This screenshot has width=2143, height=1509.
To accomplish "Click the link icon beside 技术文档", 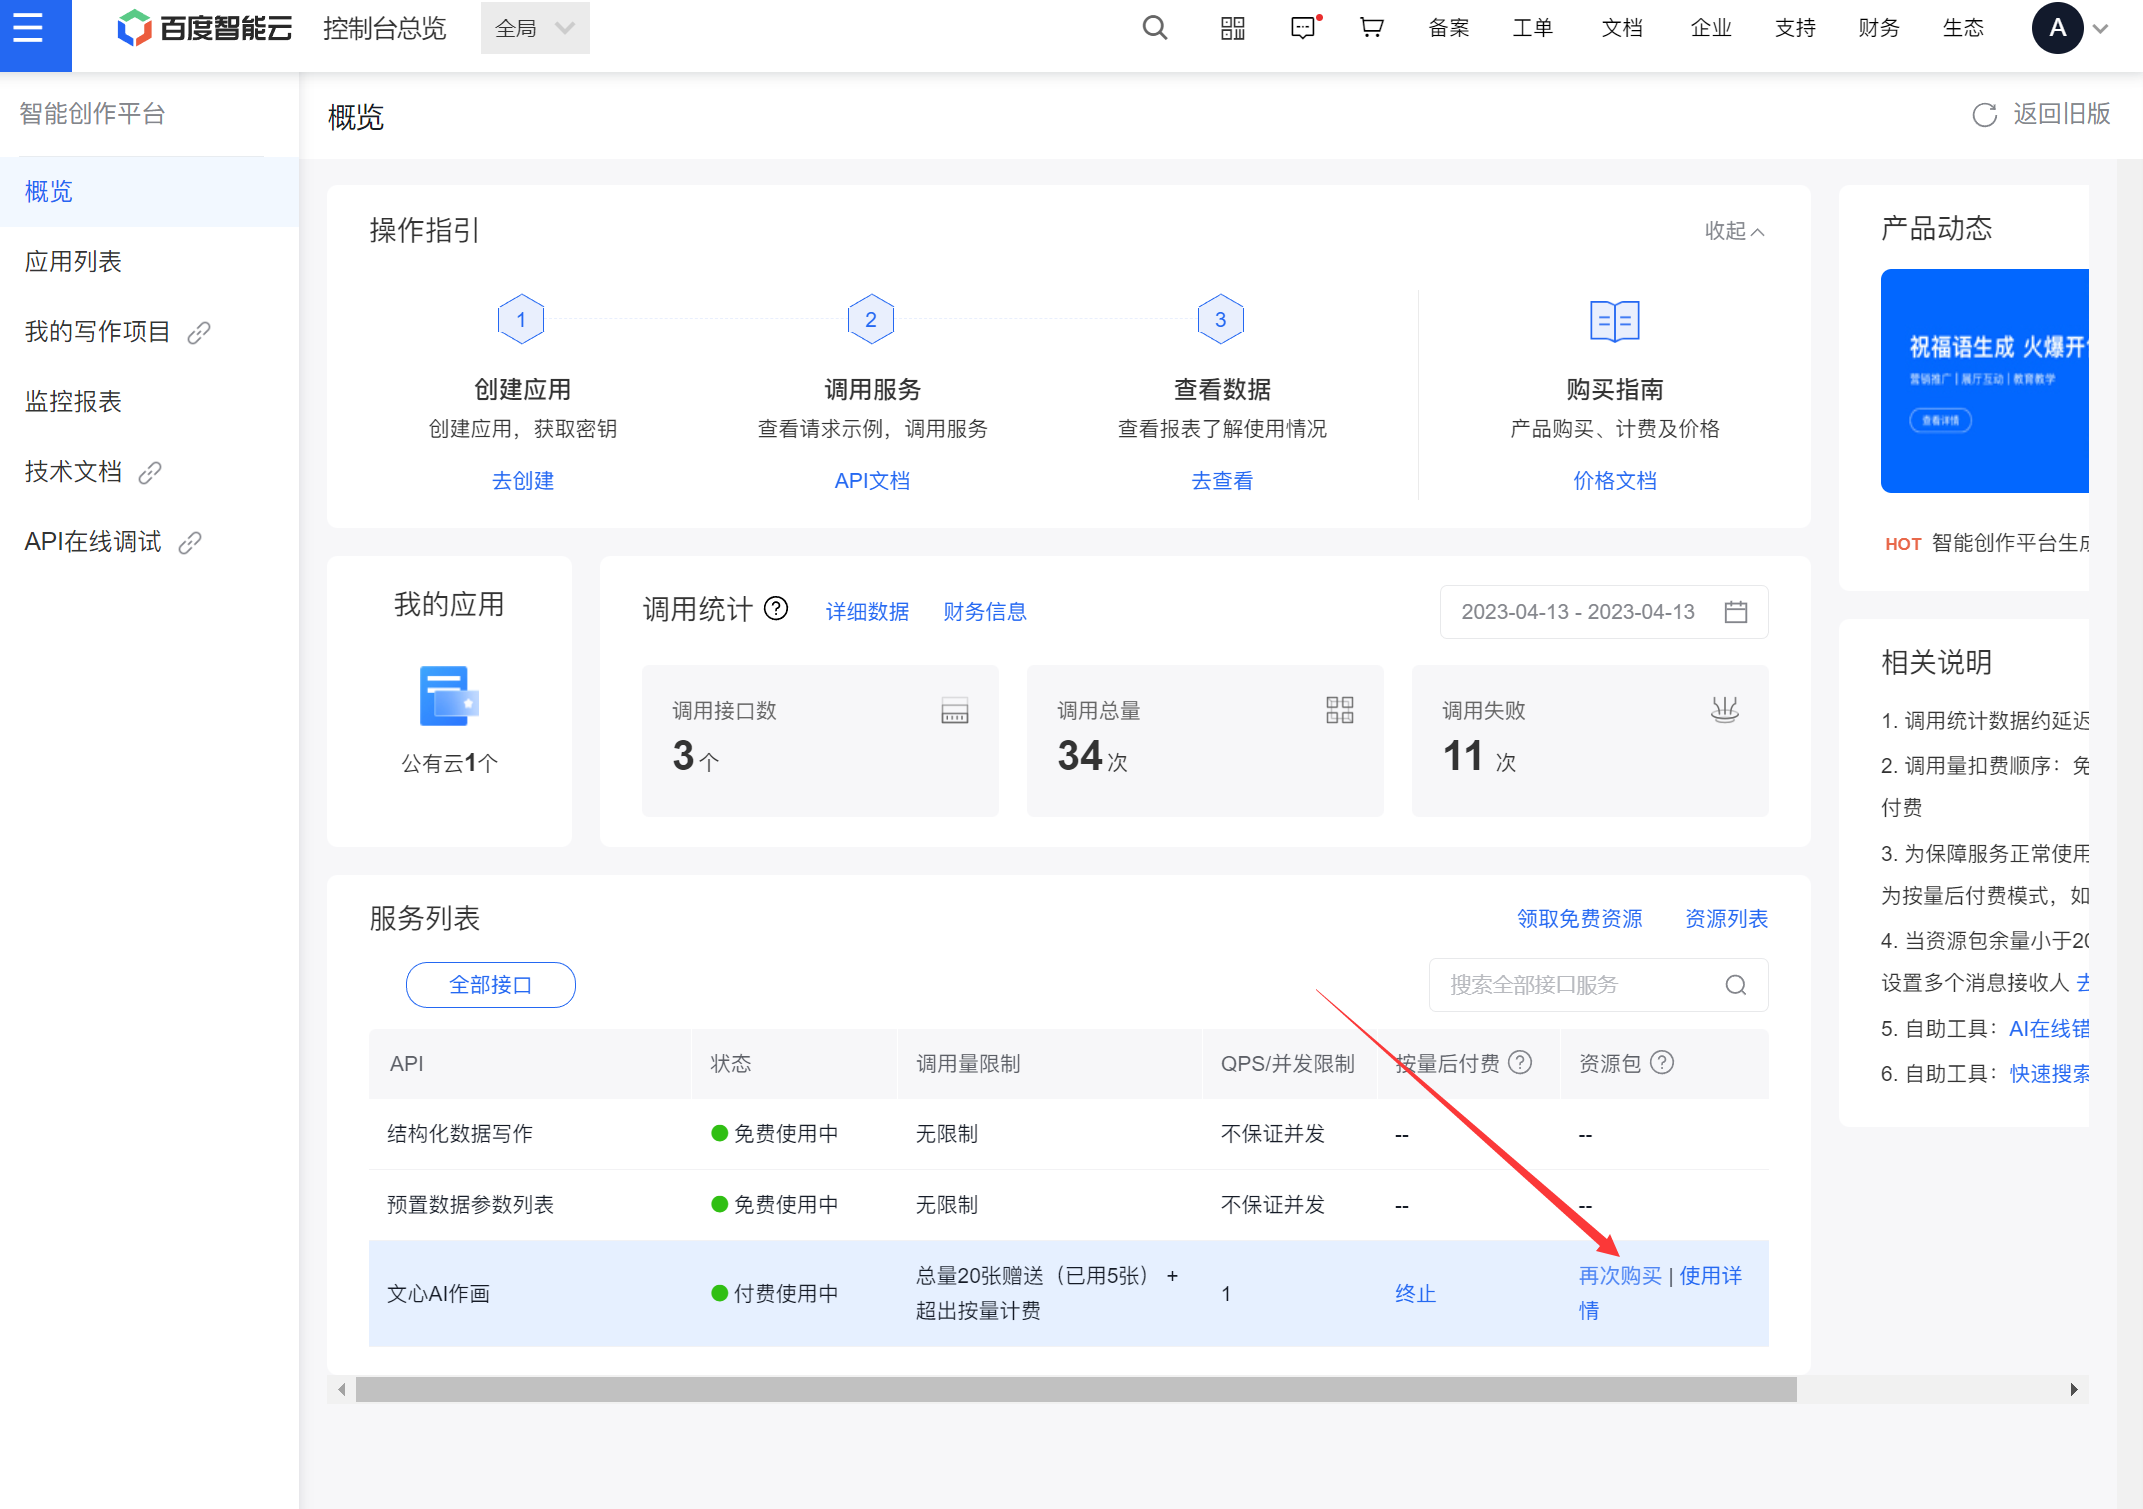I will (x=150, y=472).
